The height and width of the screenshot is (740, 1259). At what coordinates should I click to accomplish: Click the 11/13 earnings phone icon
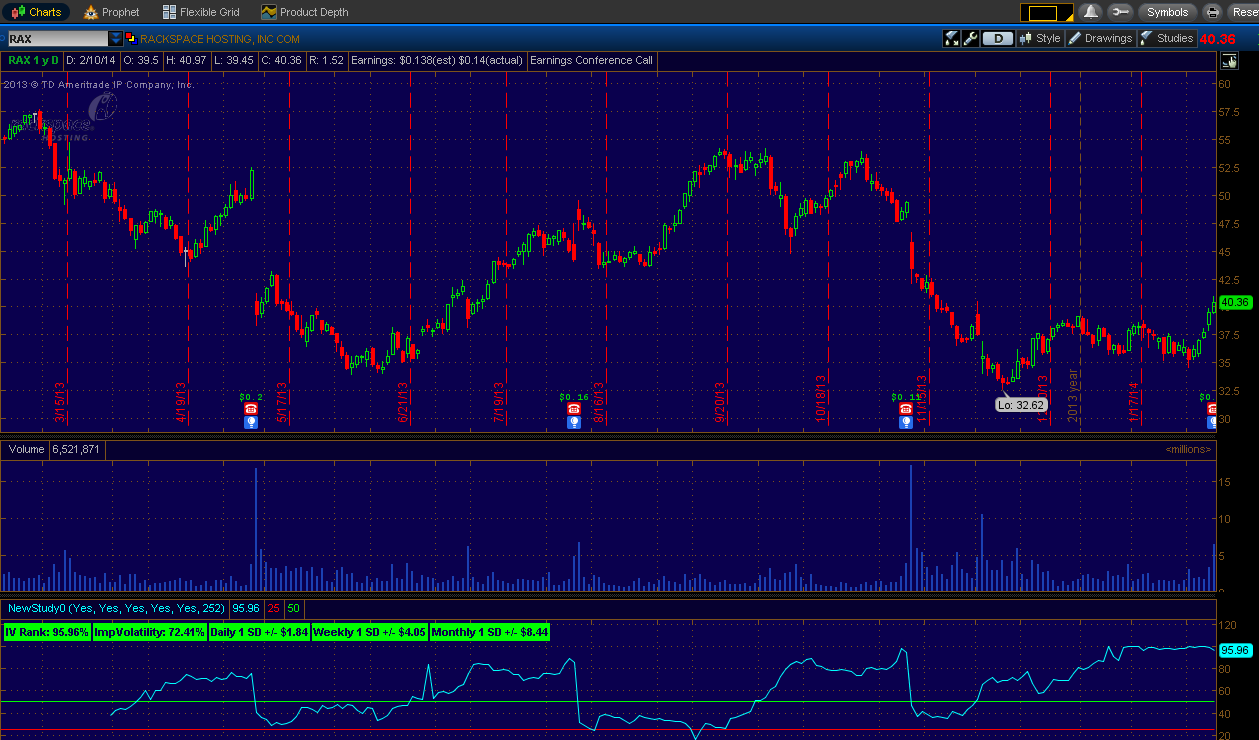[905, 409]
